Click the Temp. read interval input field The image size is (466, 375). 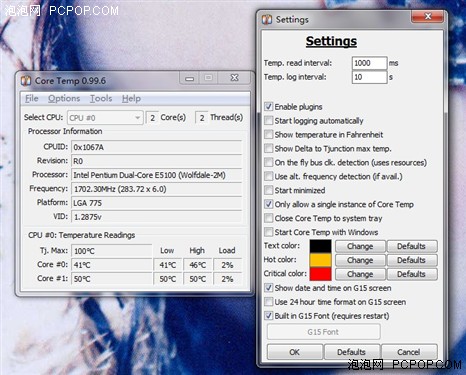(370, 63)
